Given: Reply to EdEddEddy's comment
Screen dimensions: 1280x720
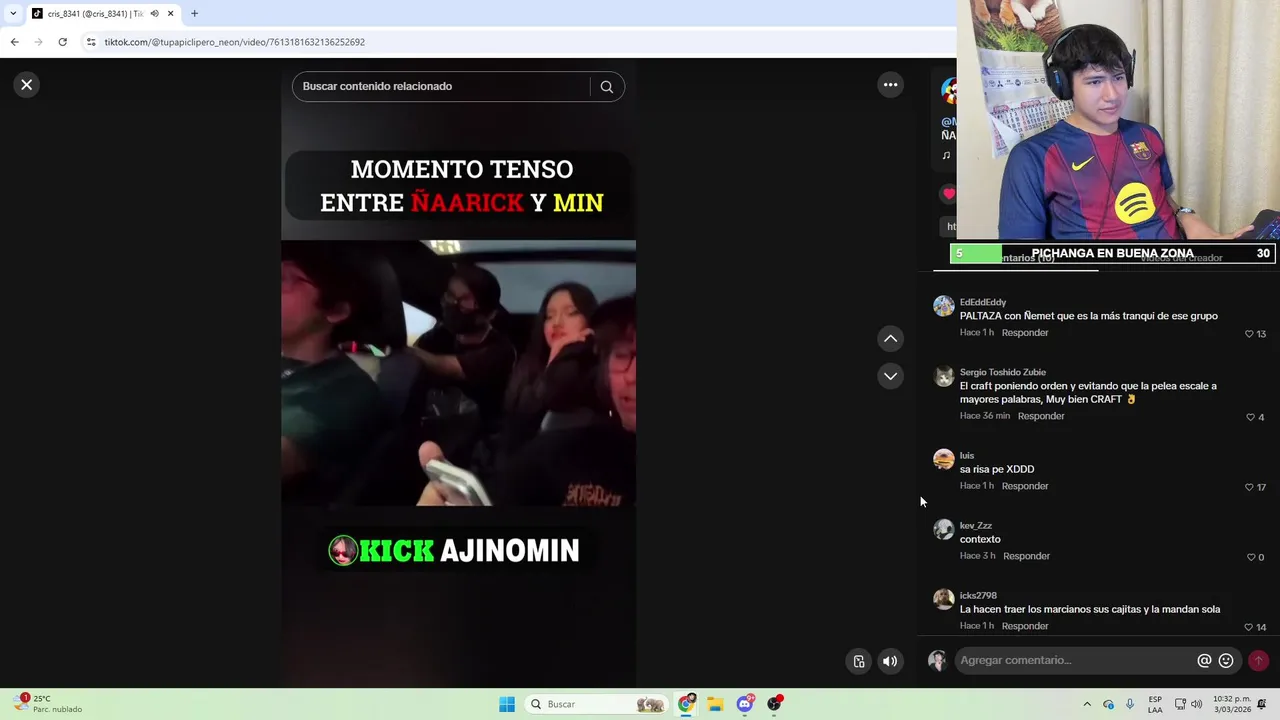Looking at the screenshot, I should (x=1025, y=333).
